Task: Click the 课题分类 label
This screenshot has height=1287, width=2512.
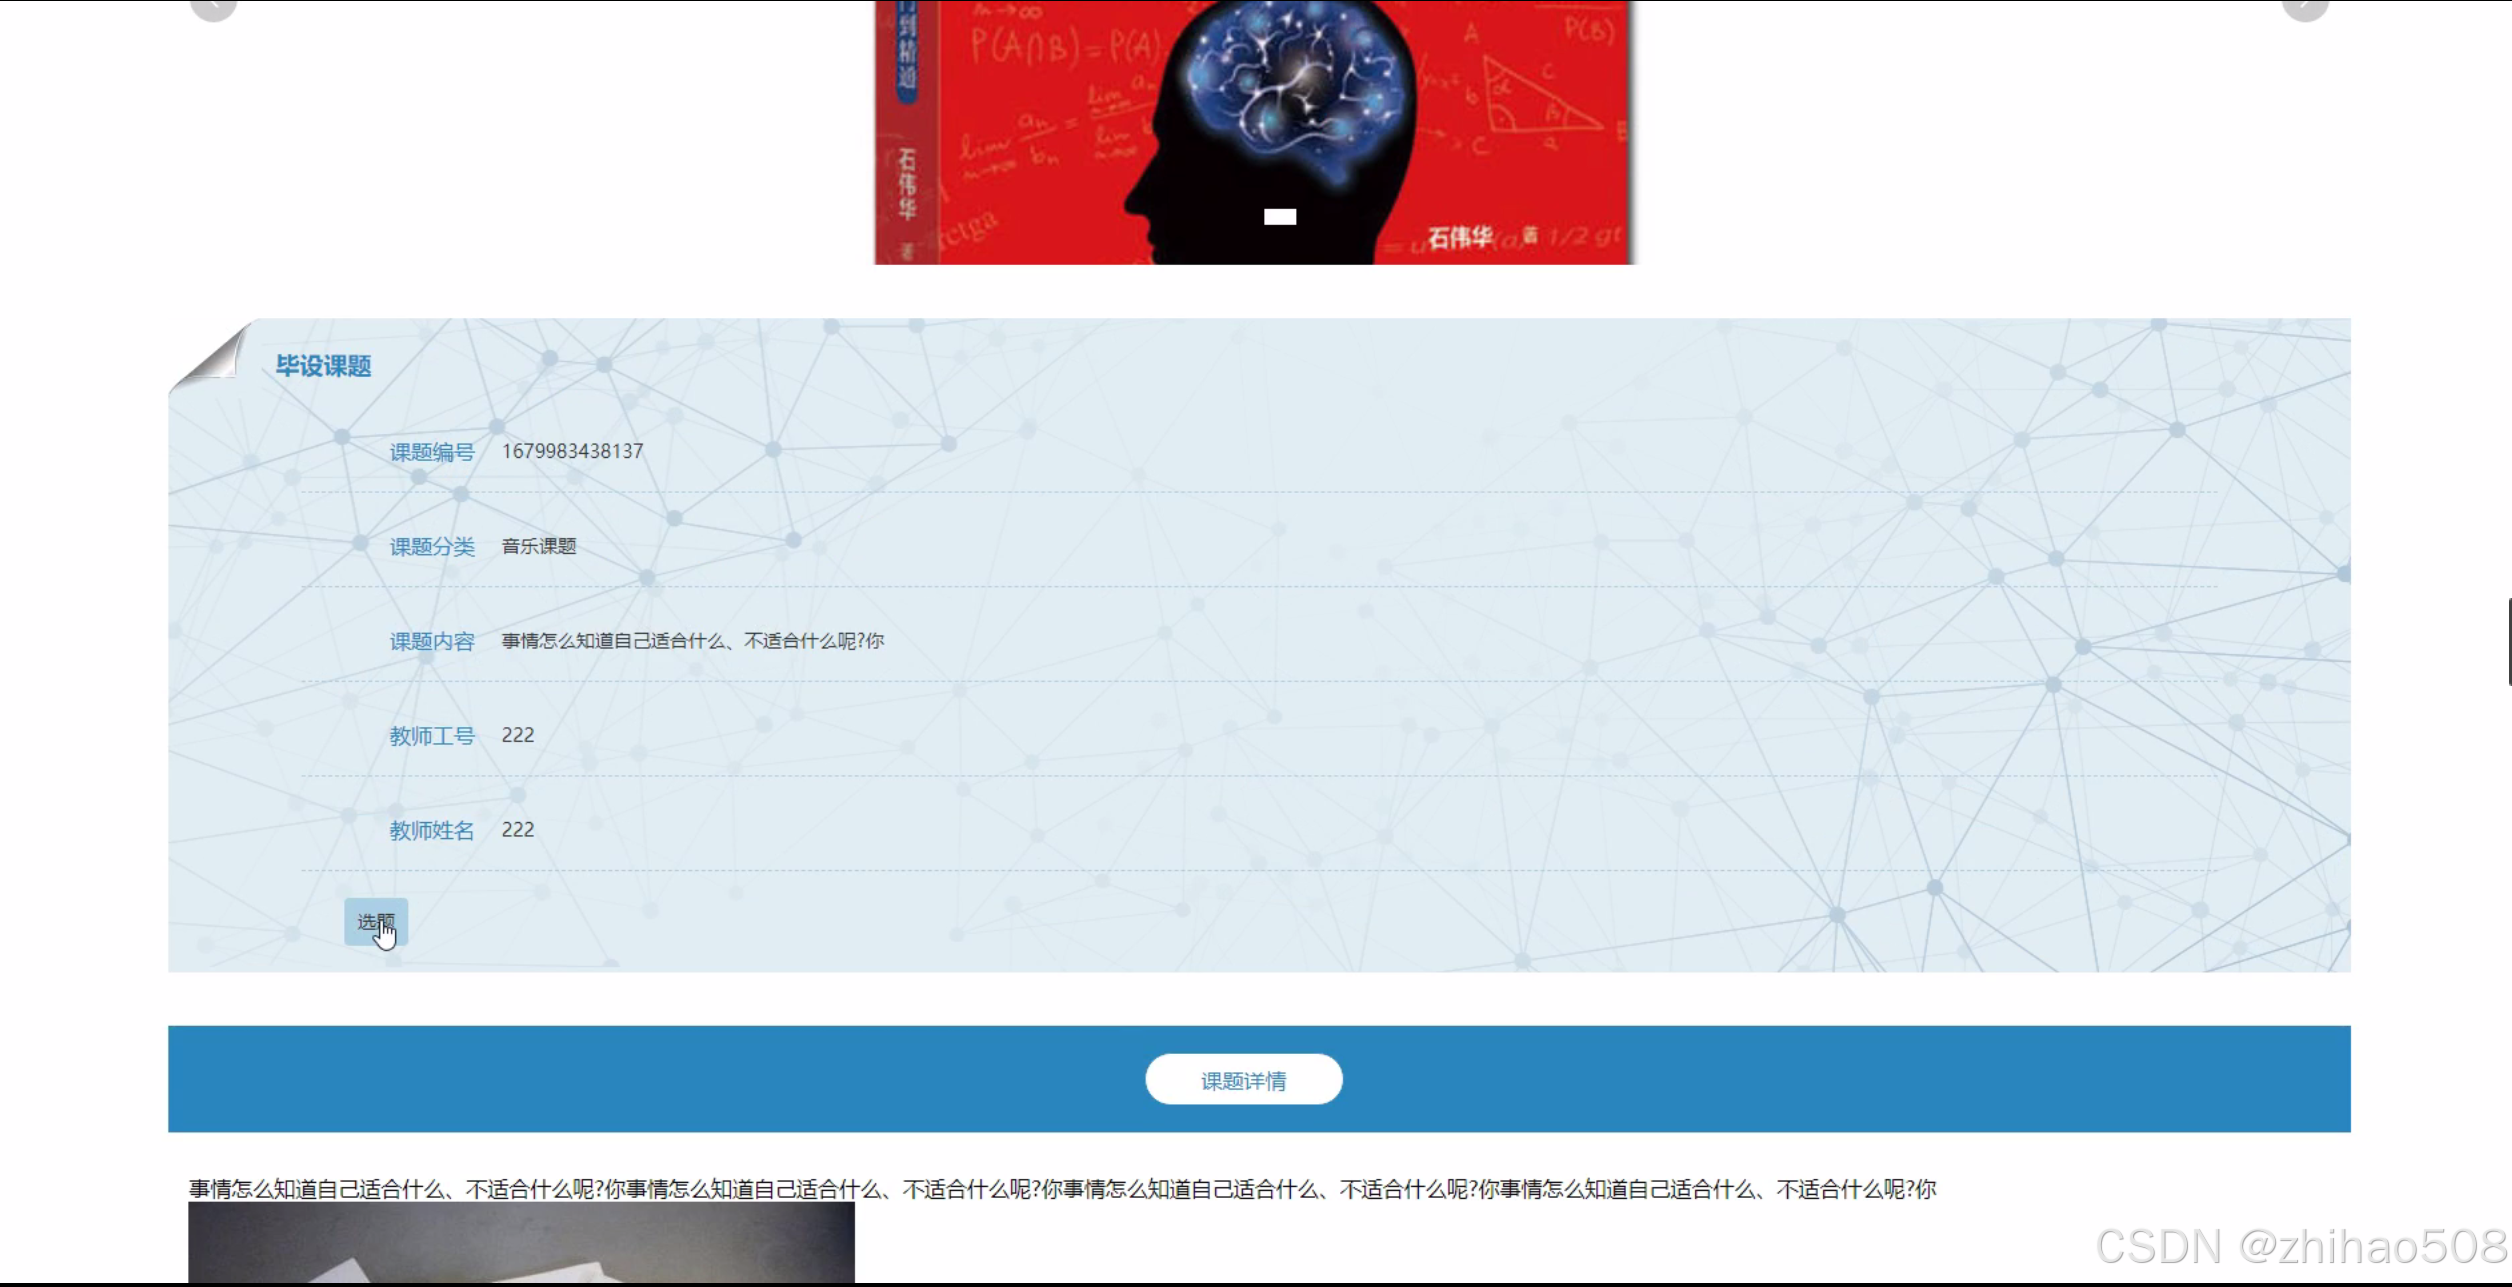Action: (x=431, y=547)
